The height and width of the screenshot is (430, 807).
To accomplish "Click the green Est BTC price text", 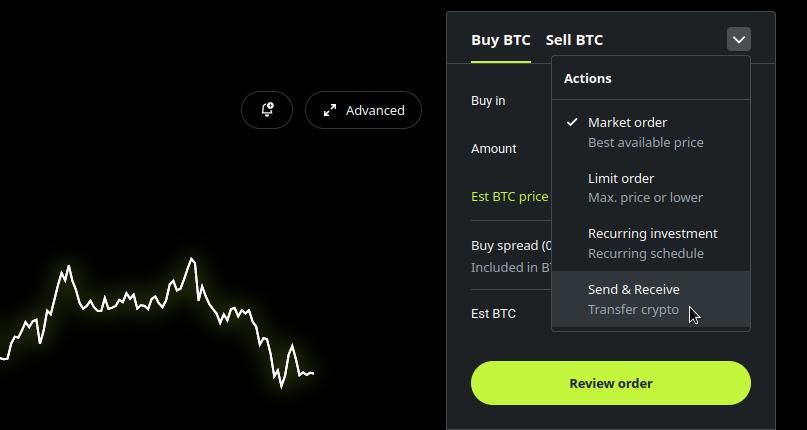I will point(509,197).
